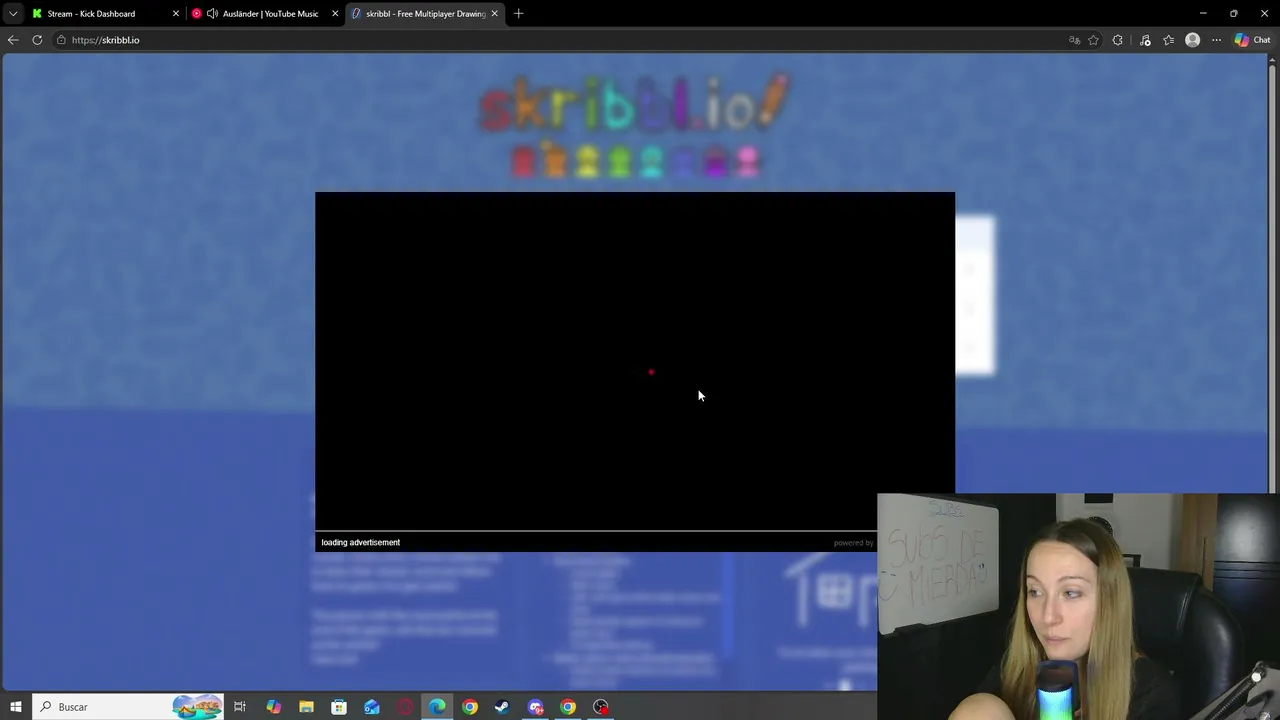Open the tab search dropdown arrow

(13, 14)
